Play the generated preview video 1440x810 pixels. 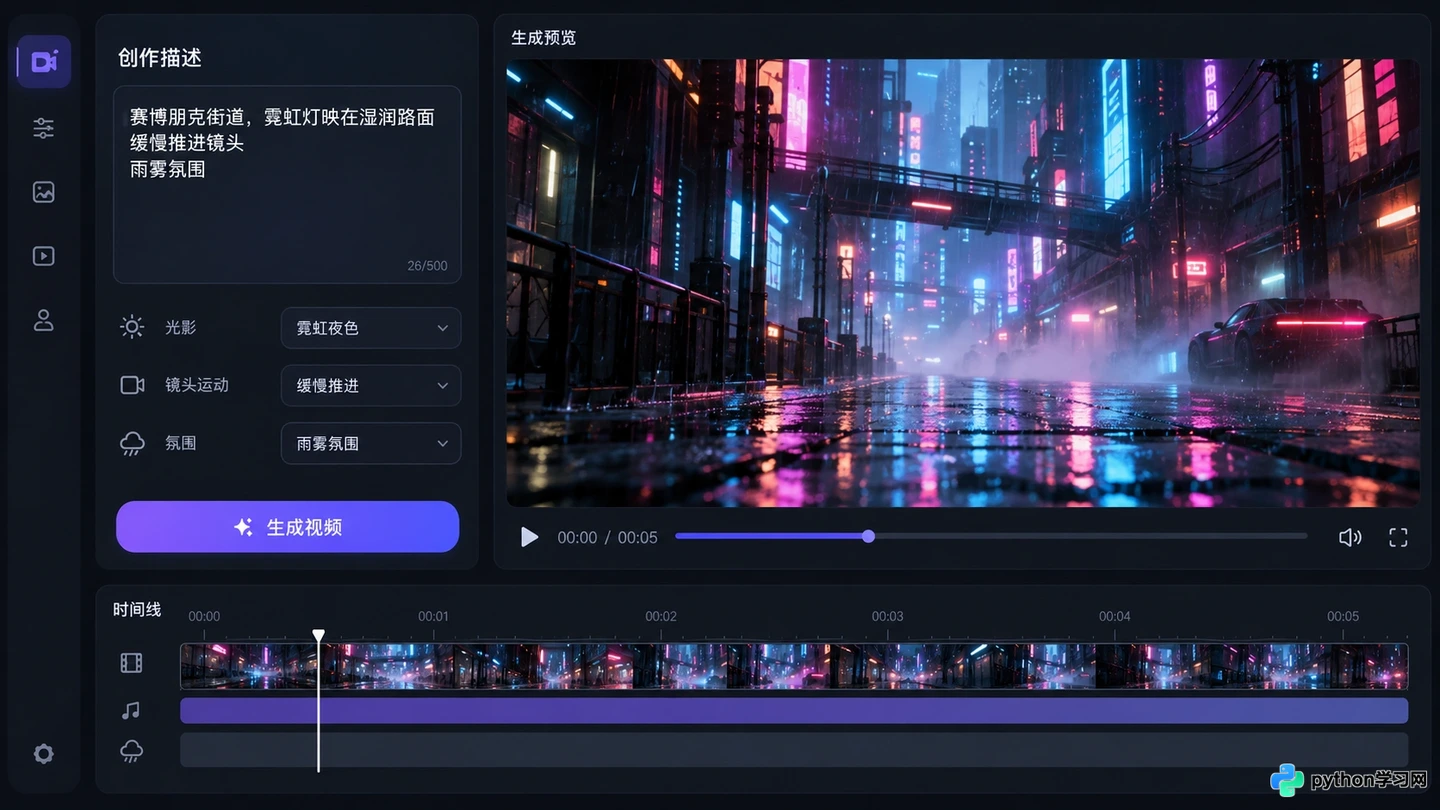529,538
